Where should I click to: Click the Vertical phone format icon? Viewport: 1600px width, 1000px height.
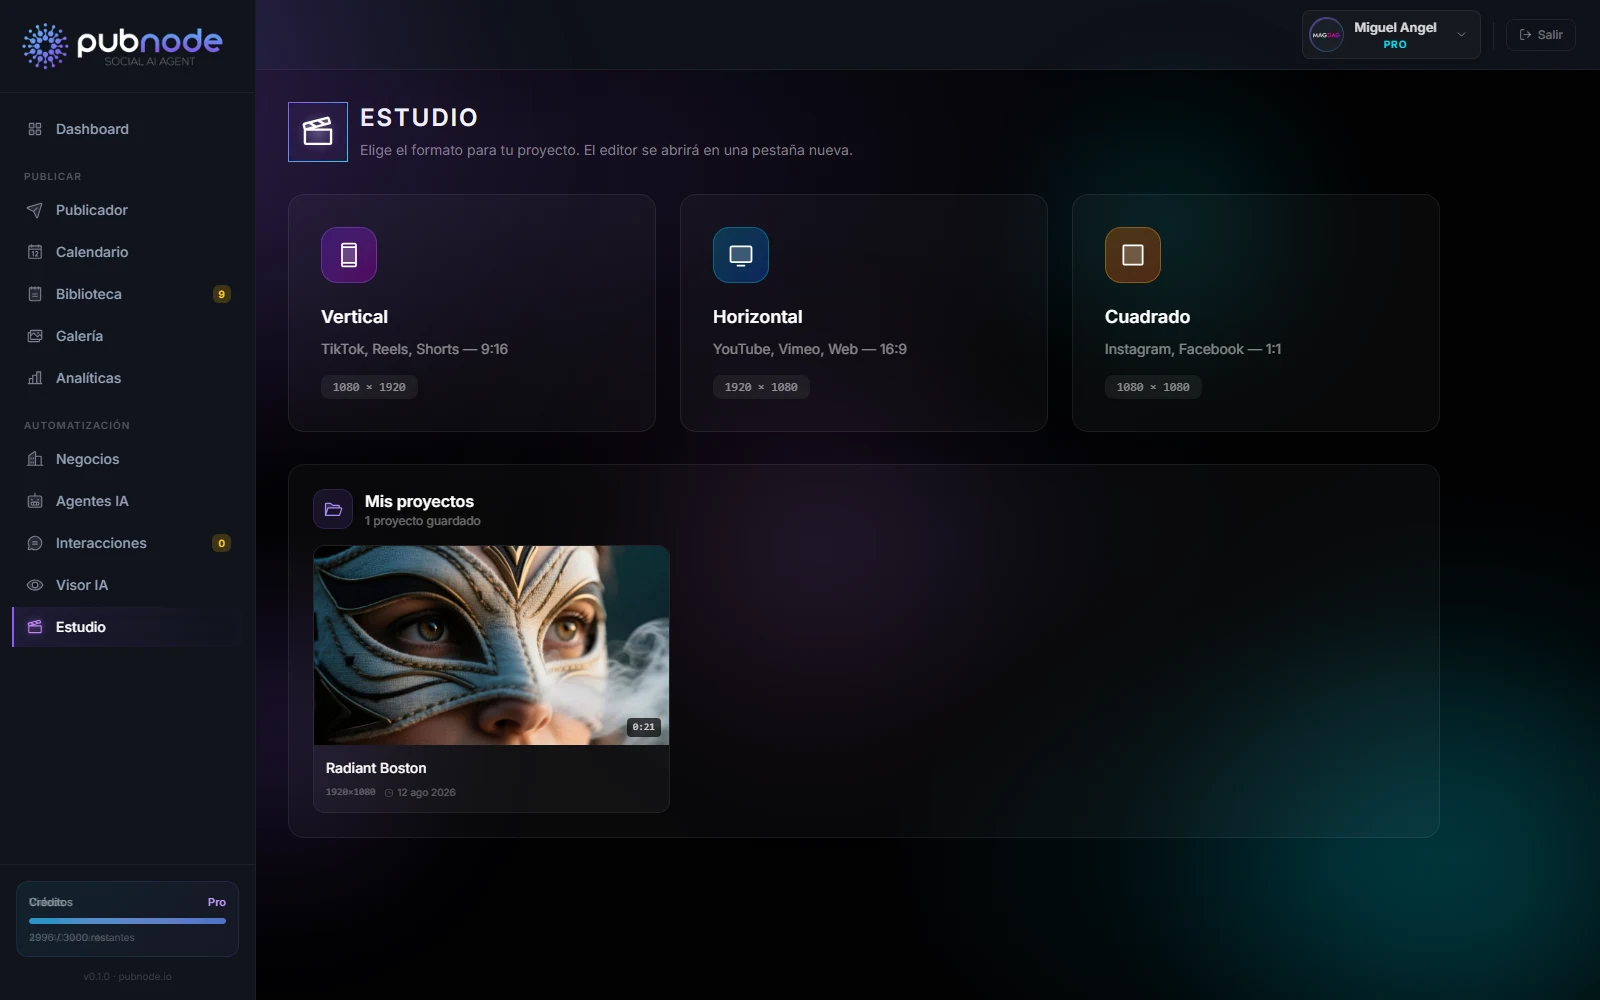(x=349, y=255)
